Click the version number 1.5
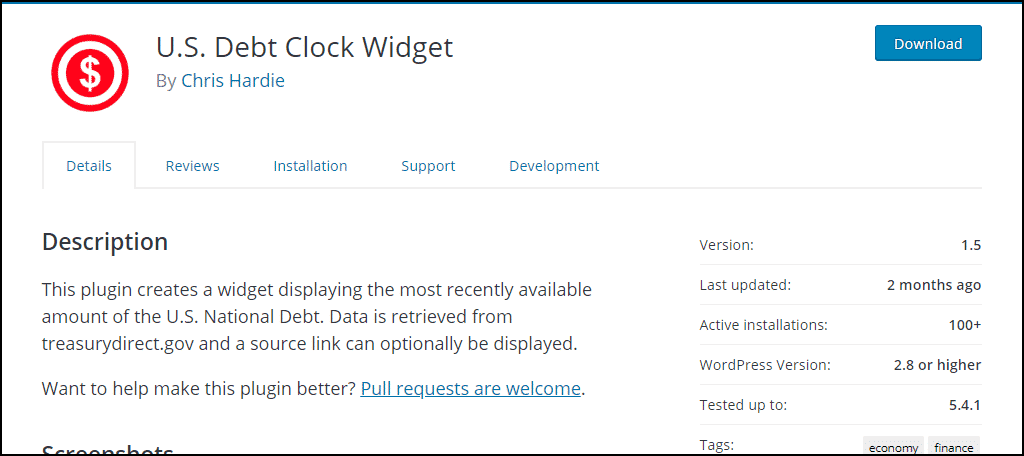This screenshot has height=456, width=1024. 971,246
